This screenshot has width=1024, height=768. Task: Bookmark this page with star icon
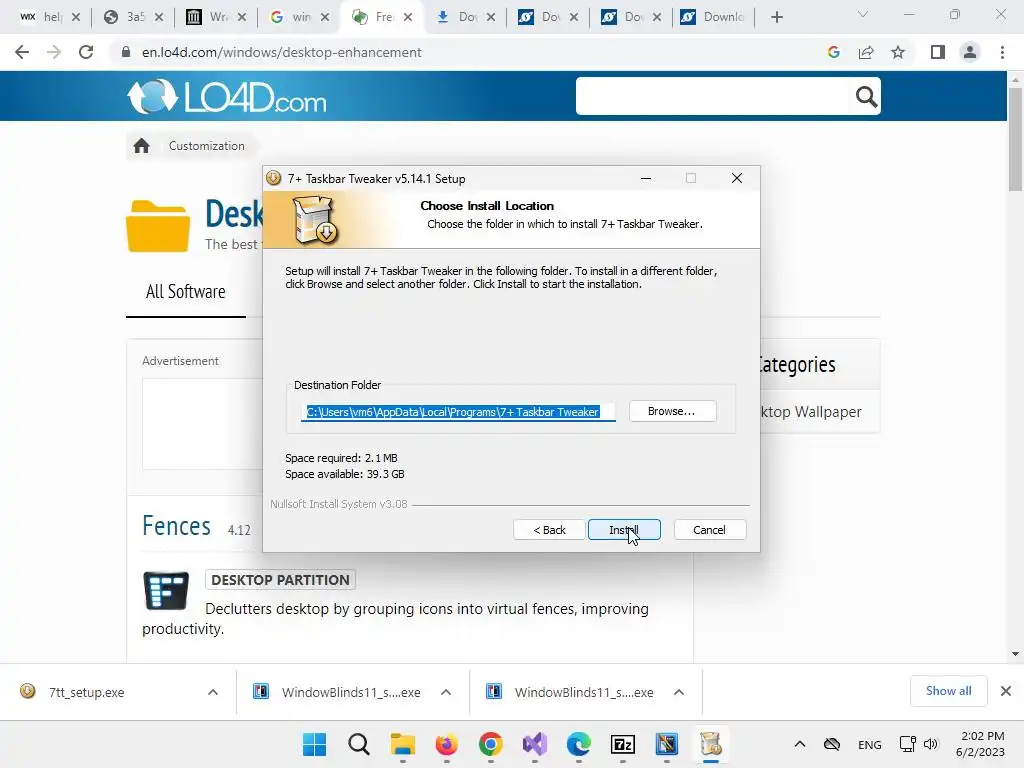[x=898, y=52]
